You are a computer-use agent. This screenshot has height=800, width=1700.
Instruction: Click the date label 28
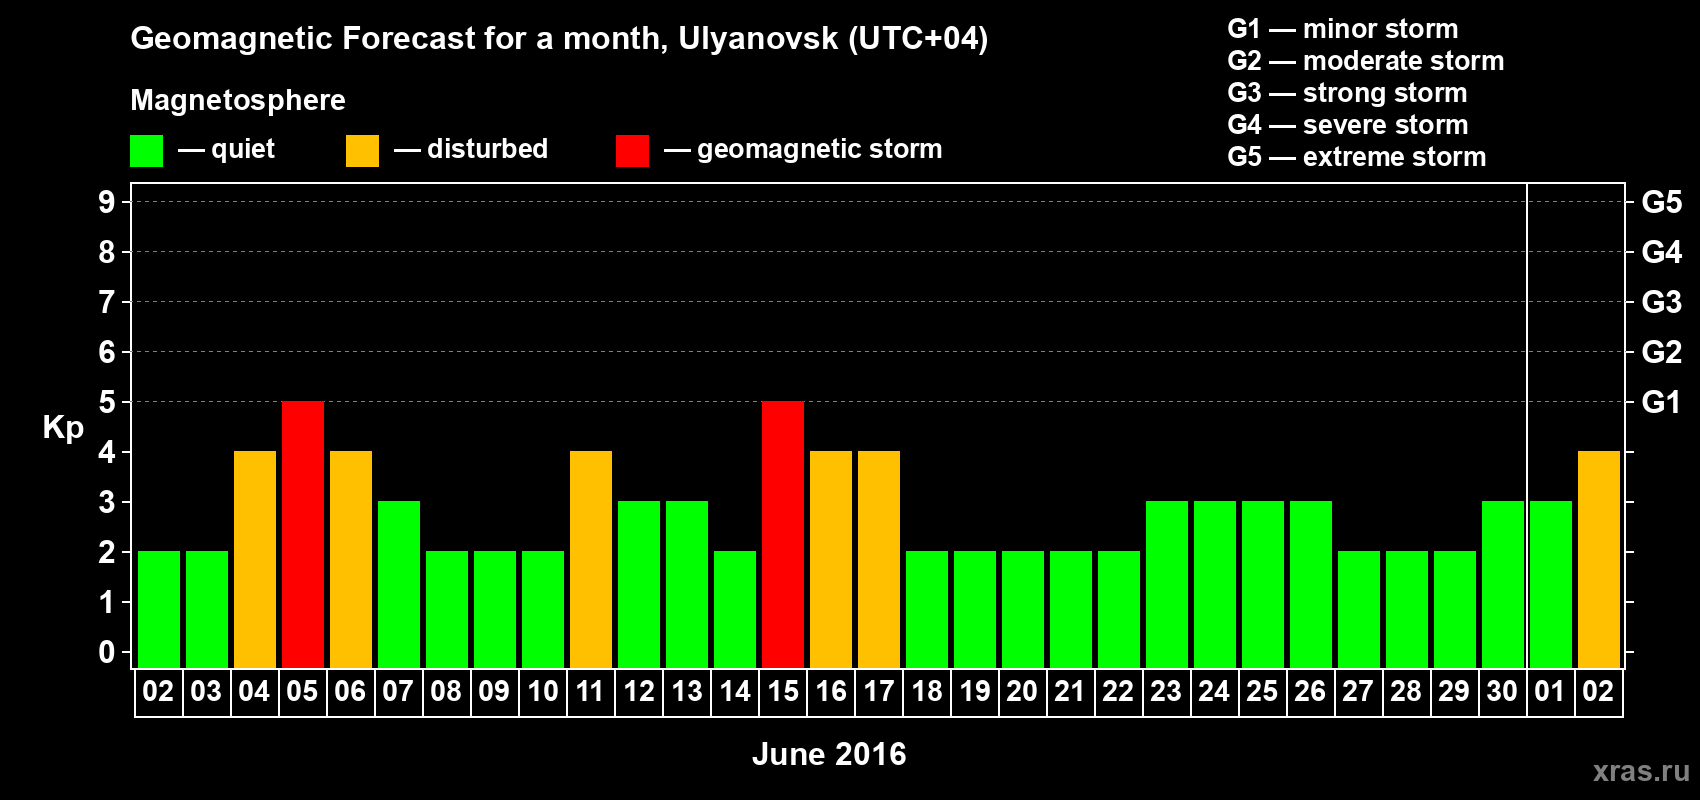pyautogui.click(x=1406, y=692)
